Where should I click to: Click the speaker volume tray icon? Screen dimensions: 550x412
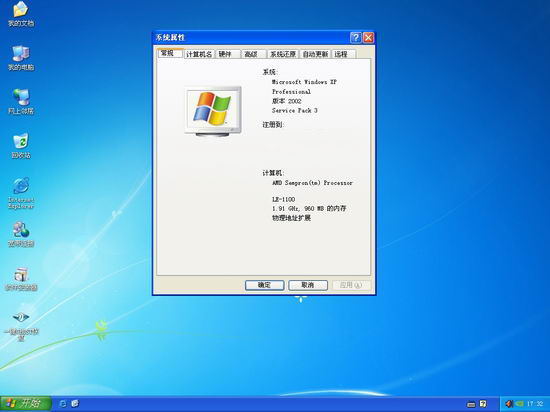(509, 404)
